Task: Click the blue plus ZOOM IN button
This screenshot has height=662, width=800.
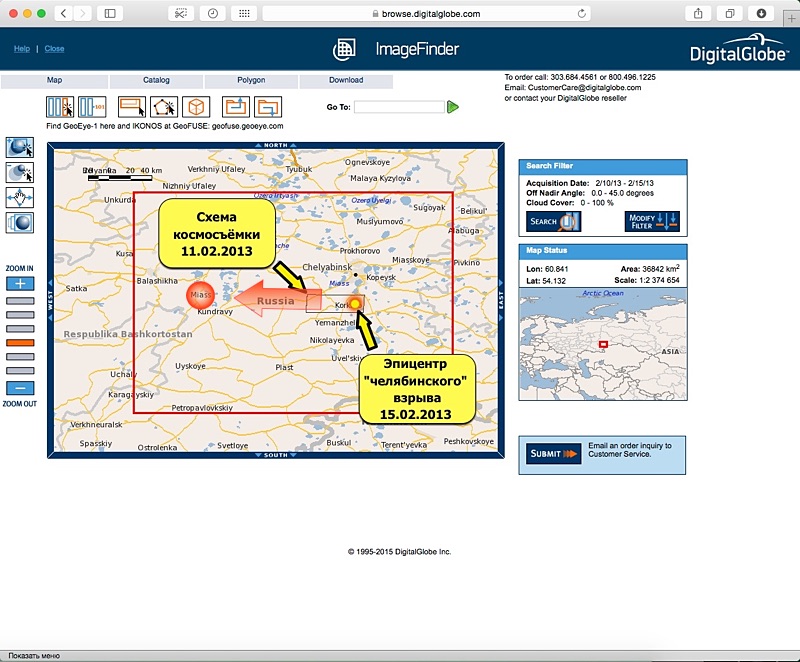Action: (20, 284)
